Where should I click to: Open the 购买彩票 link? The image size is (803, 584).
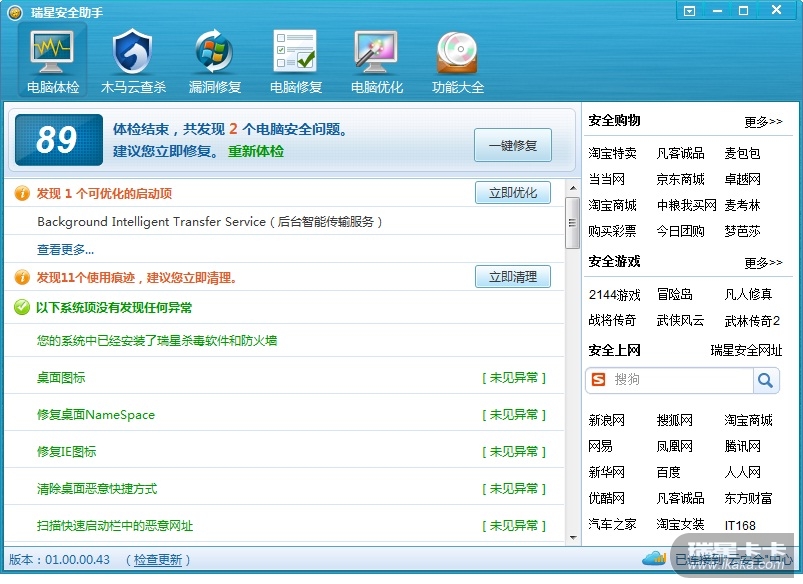pyautogui.click(x=612, y=232)
